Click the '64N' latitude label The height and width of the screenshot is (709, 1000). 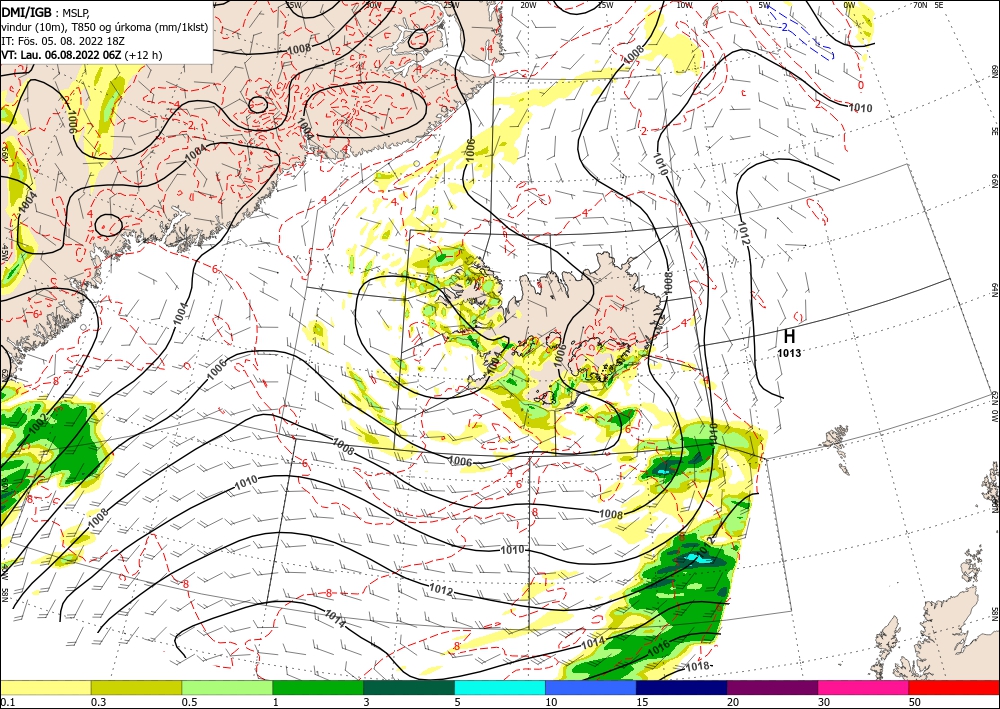[994, 290]
